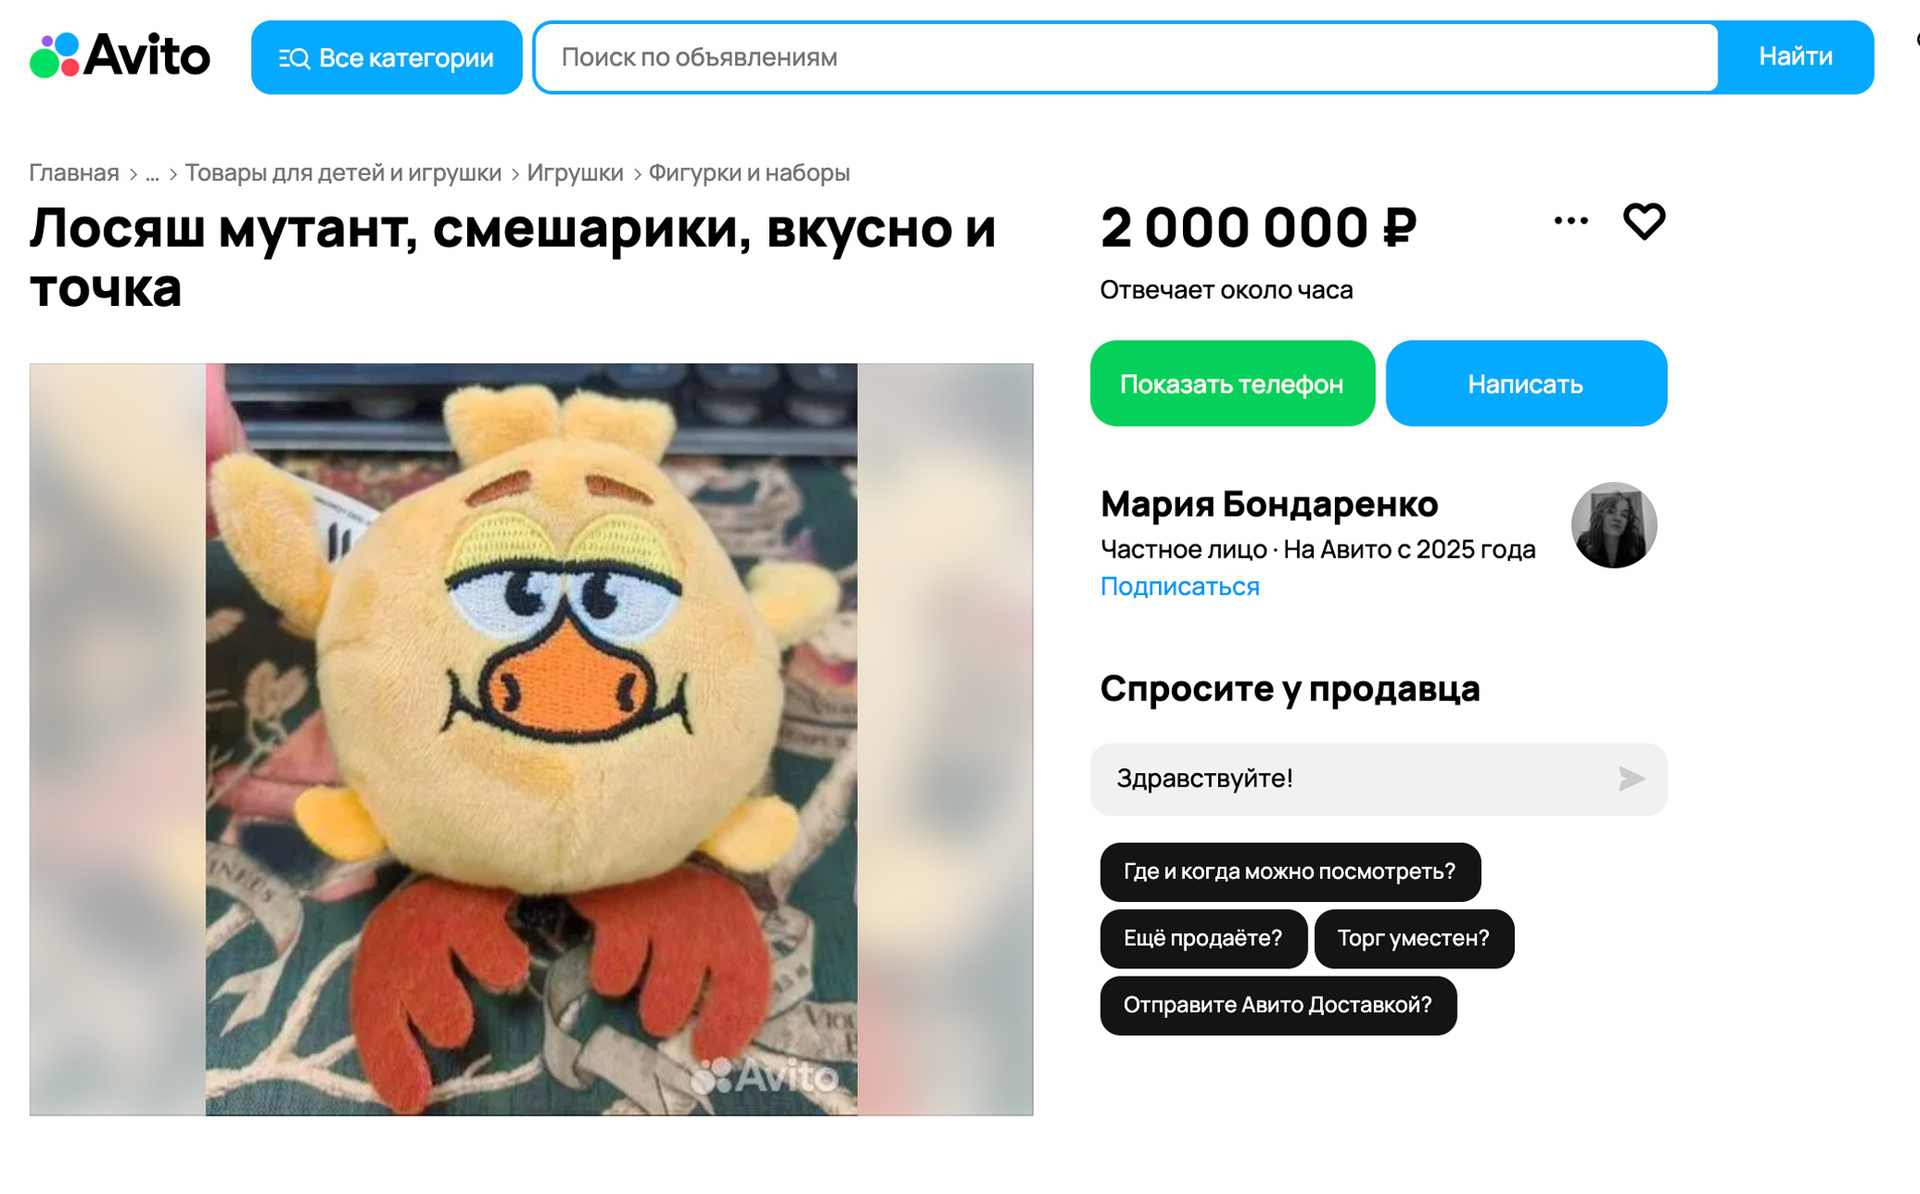Viewport: 1920px width, 1194px height.
Task: Add listing to favorites heart icon
Action: click(x=1643, y=221)
